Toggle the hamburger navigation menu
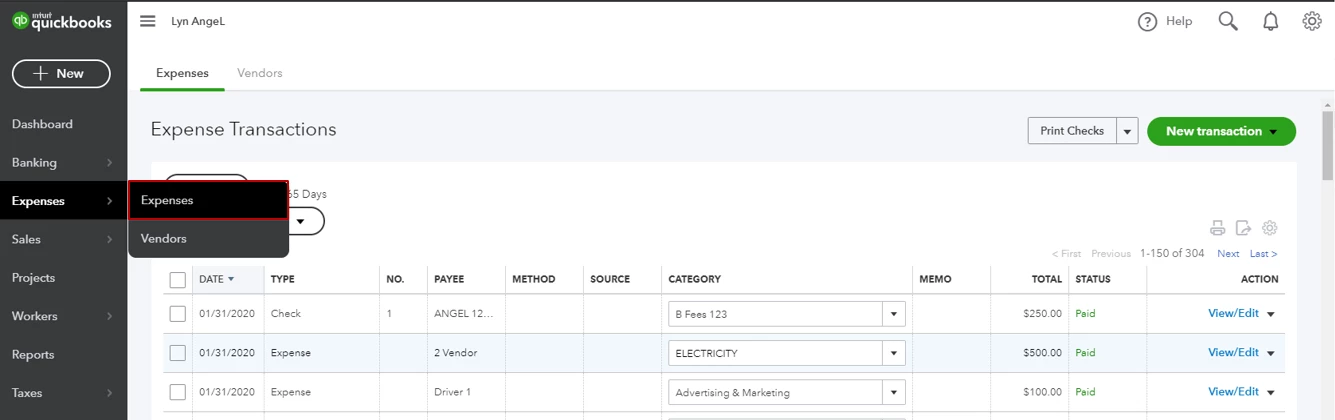 (148, 21)
